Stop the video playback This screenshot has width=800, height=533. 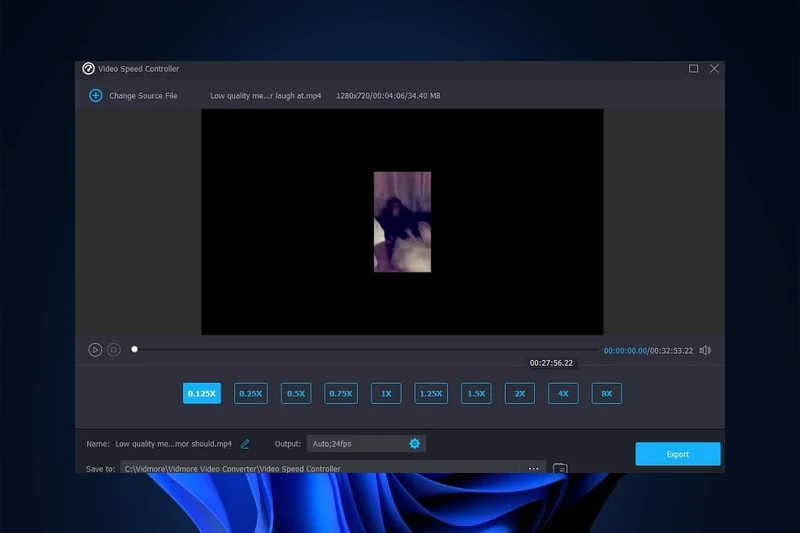click(x=113, y=350)
